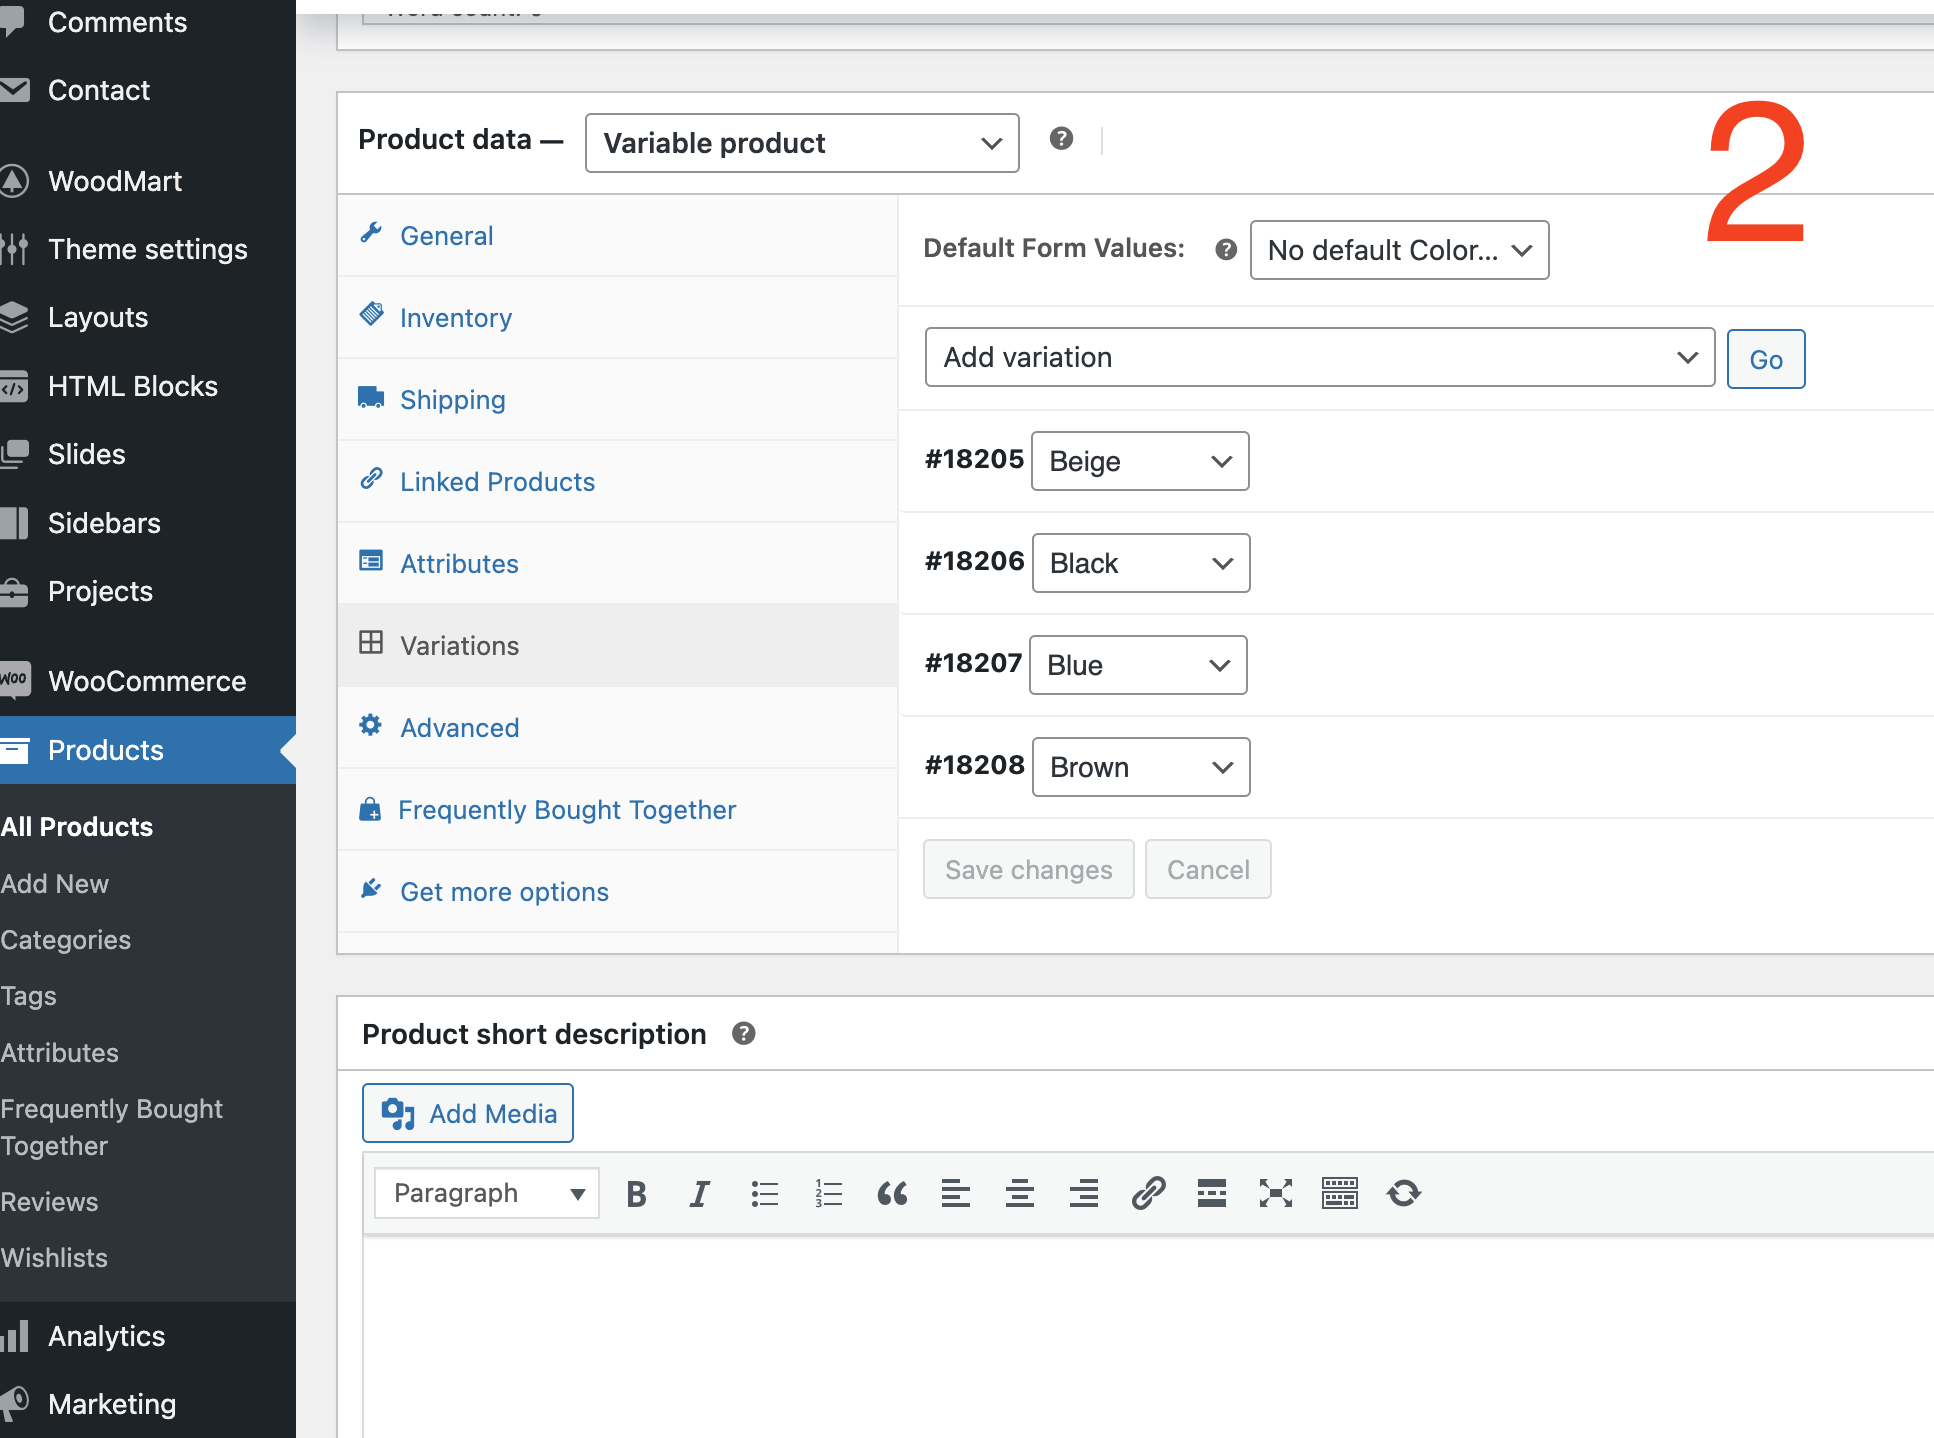
Task: Click the Go button for variation
Action: [1763, 360]
